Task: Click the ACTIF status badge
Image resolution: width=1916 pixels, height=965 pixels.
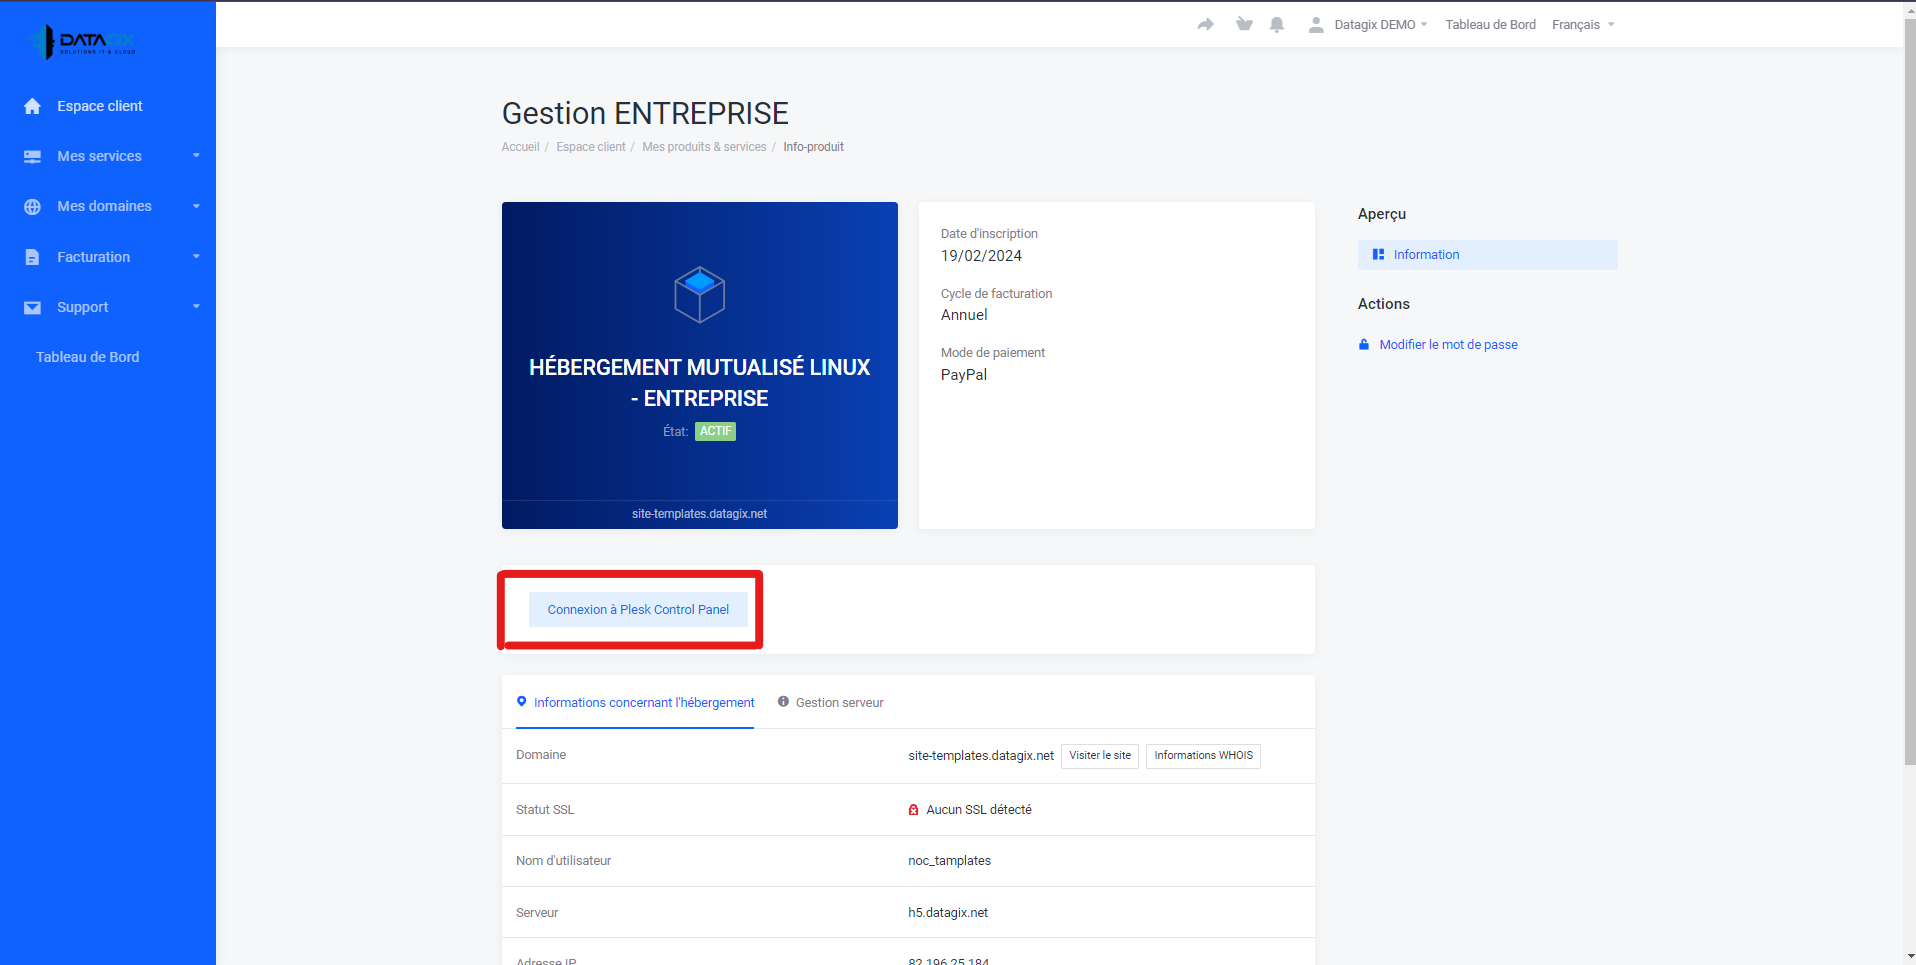Action: tap(715, 431)
